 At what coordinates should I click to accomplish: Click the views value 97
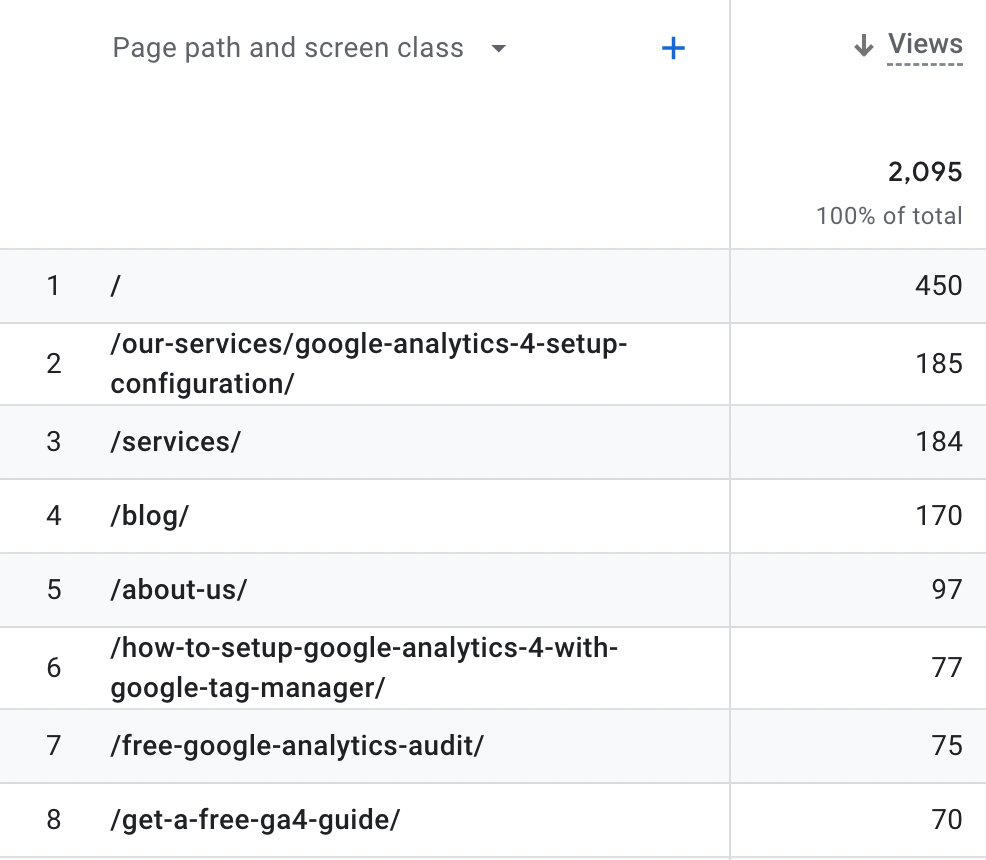(x=947, y=590)
